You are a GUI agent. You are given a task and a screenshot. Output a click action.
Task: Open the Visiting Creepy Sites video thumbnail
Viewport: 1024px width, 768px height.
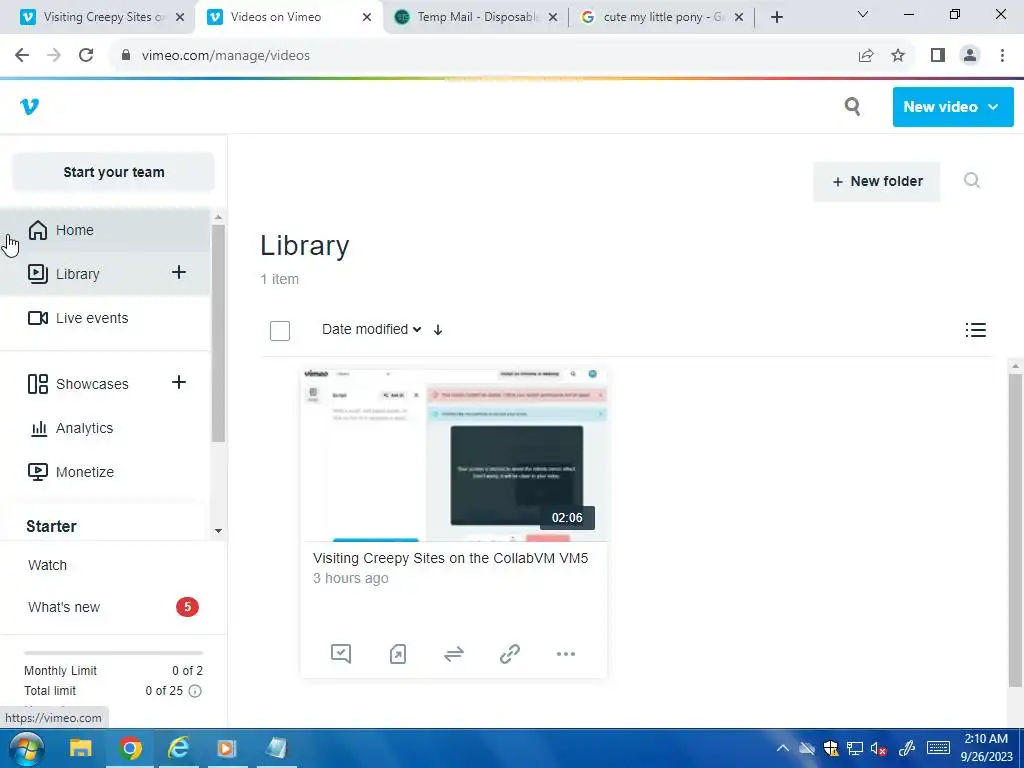(x=454, y=455)
